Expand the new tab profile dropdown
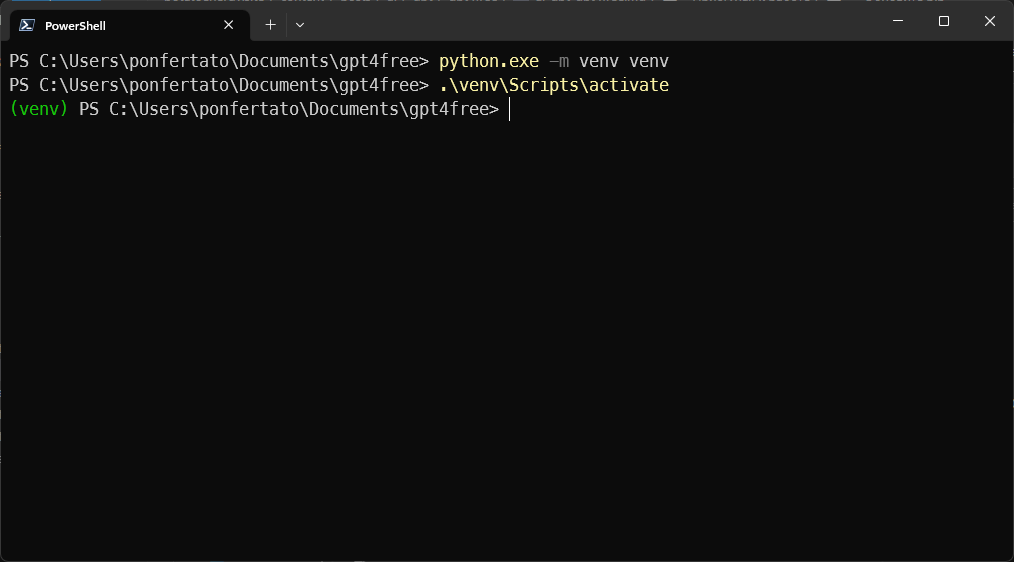 pos(300,25)
